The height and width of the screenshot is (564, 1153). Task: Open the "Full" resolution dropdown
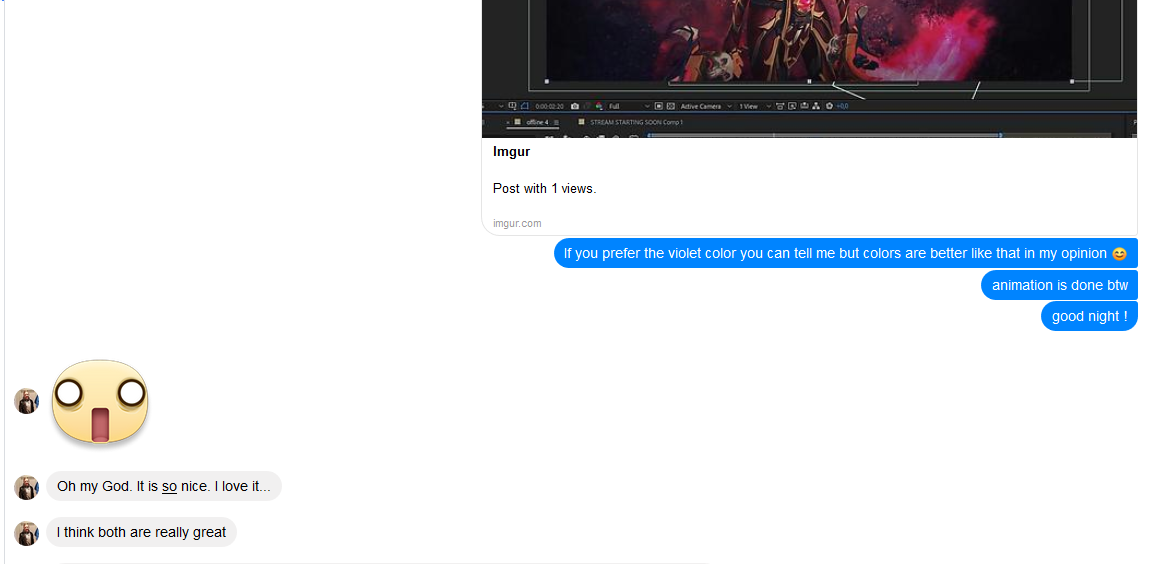tap(629, 106)
